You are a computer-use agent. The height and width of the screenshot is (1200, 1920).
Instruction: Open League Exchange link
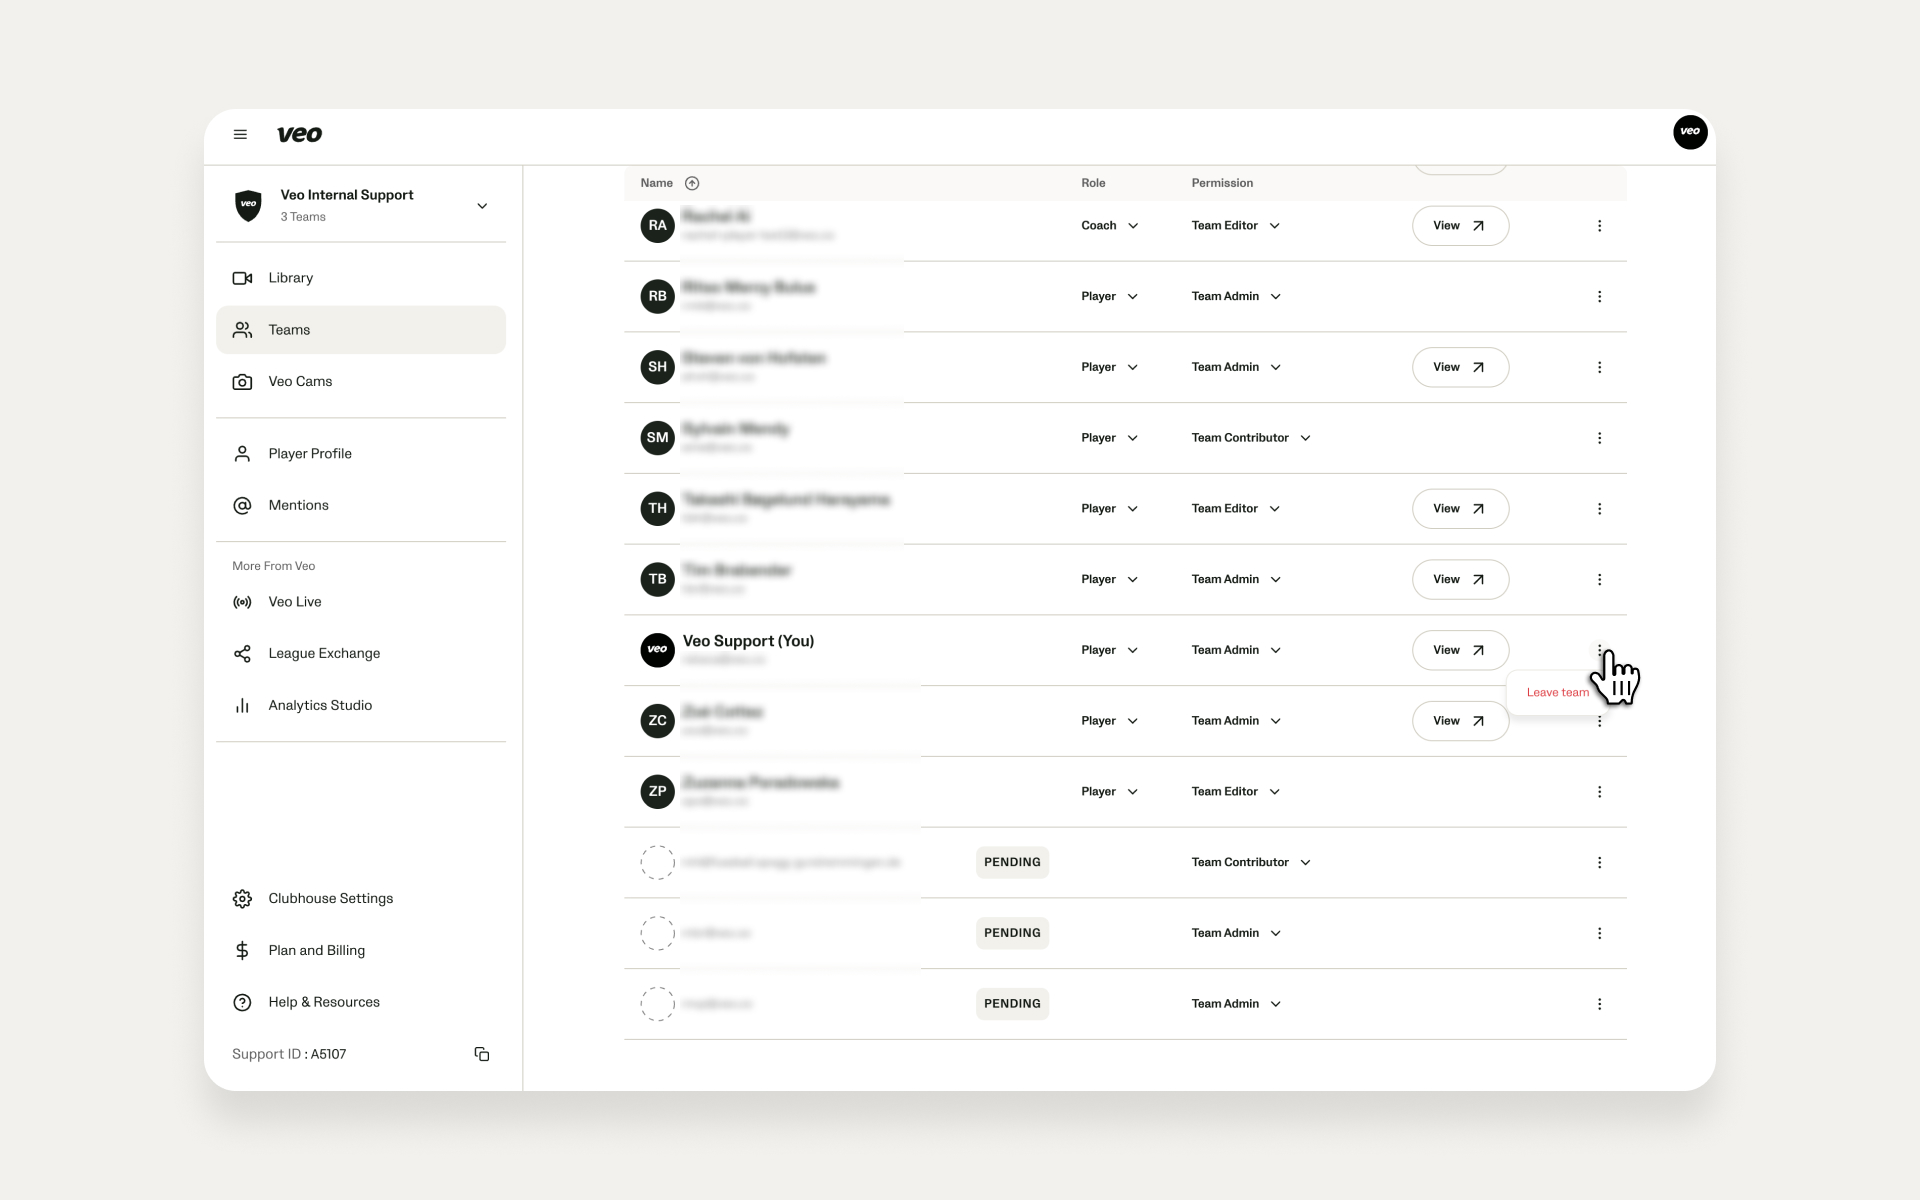point(361,654)
